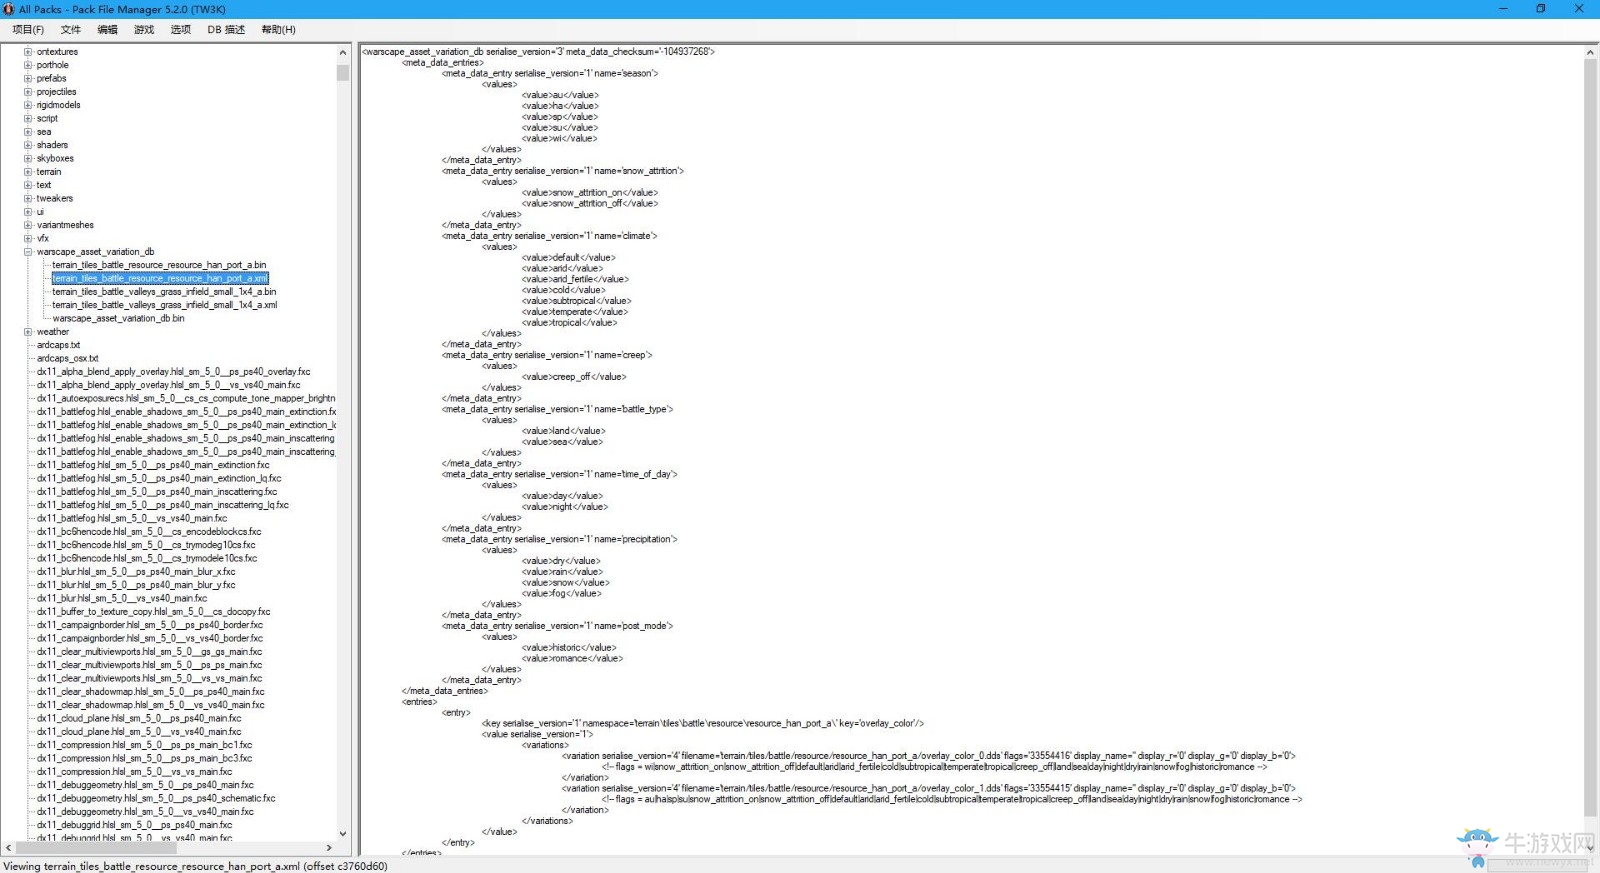The height and width of the screenshot is (873, 1600).
Task: Click down arrow of tree scrollbar
Action: (343, 833)
